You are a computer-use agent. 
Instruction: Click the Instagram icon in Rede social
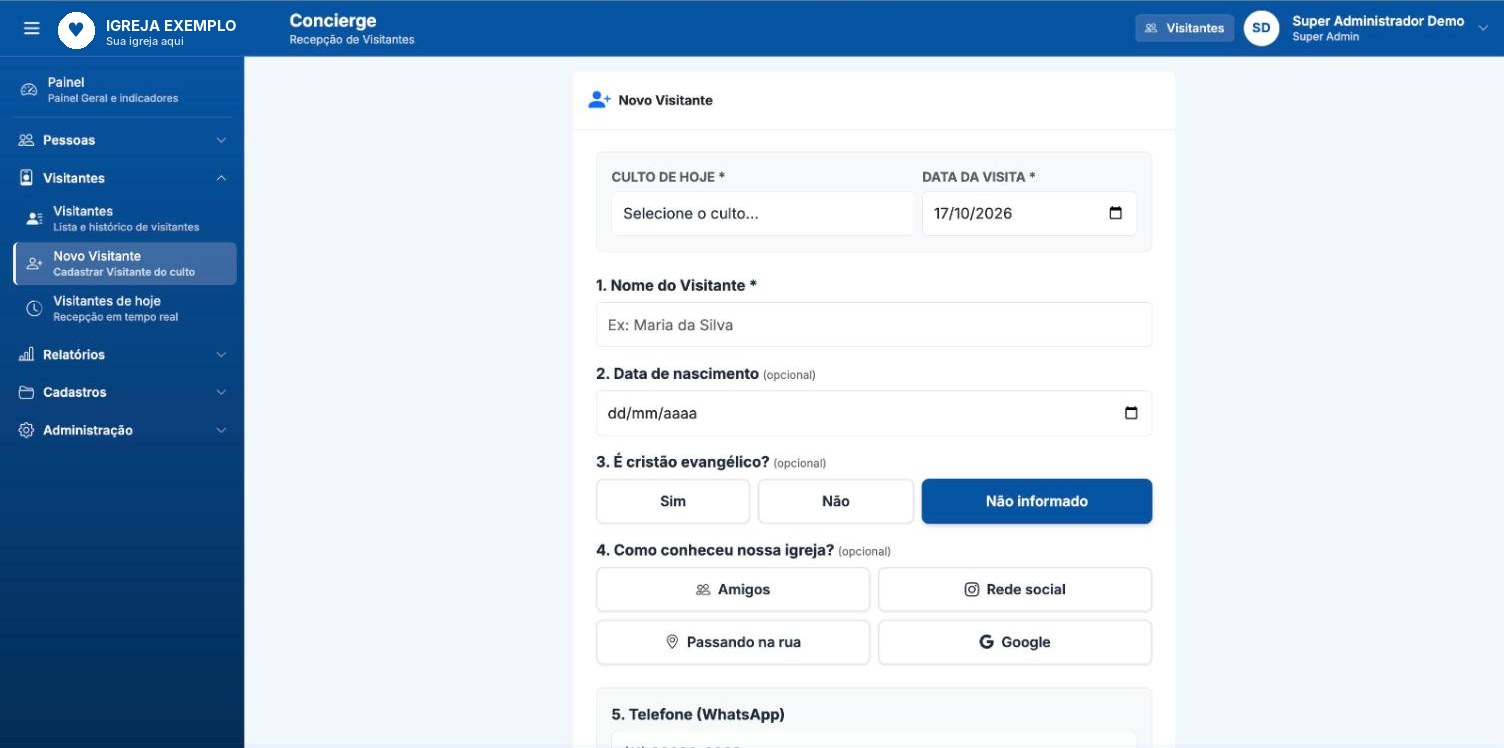pos(971,590)
